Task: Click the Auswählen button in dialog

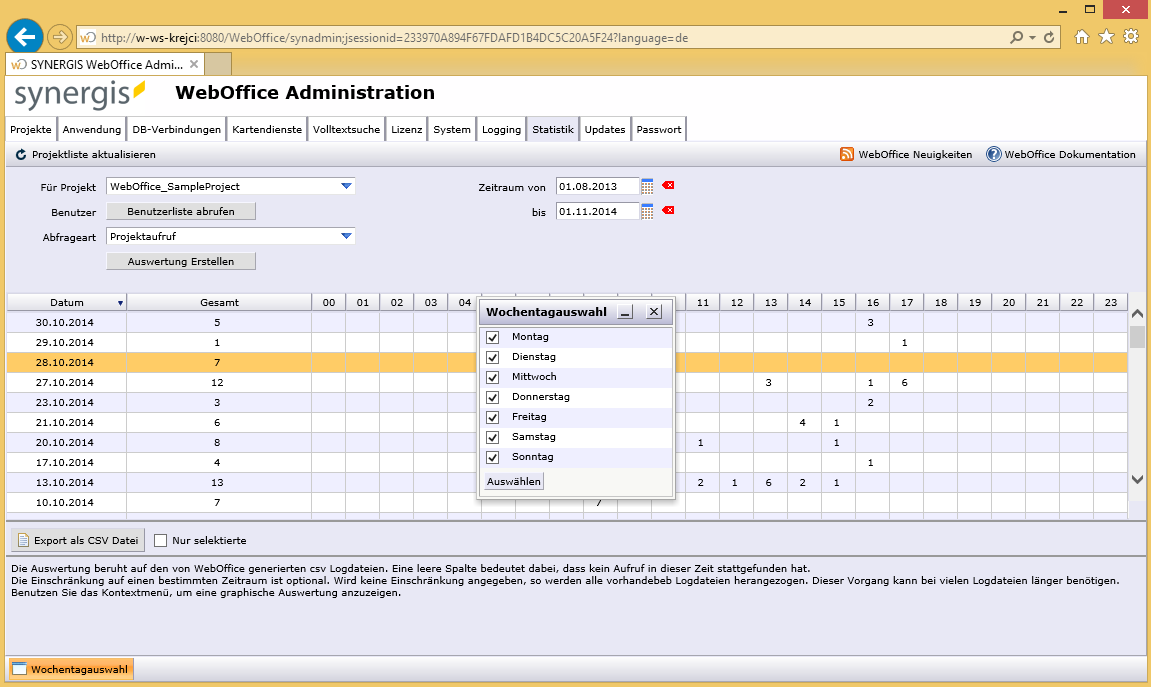Action: point(514,482)
